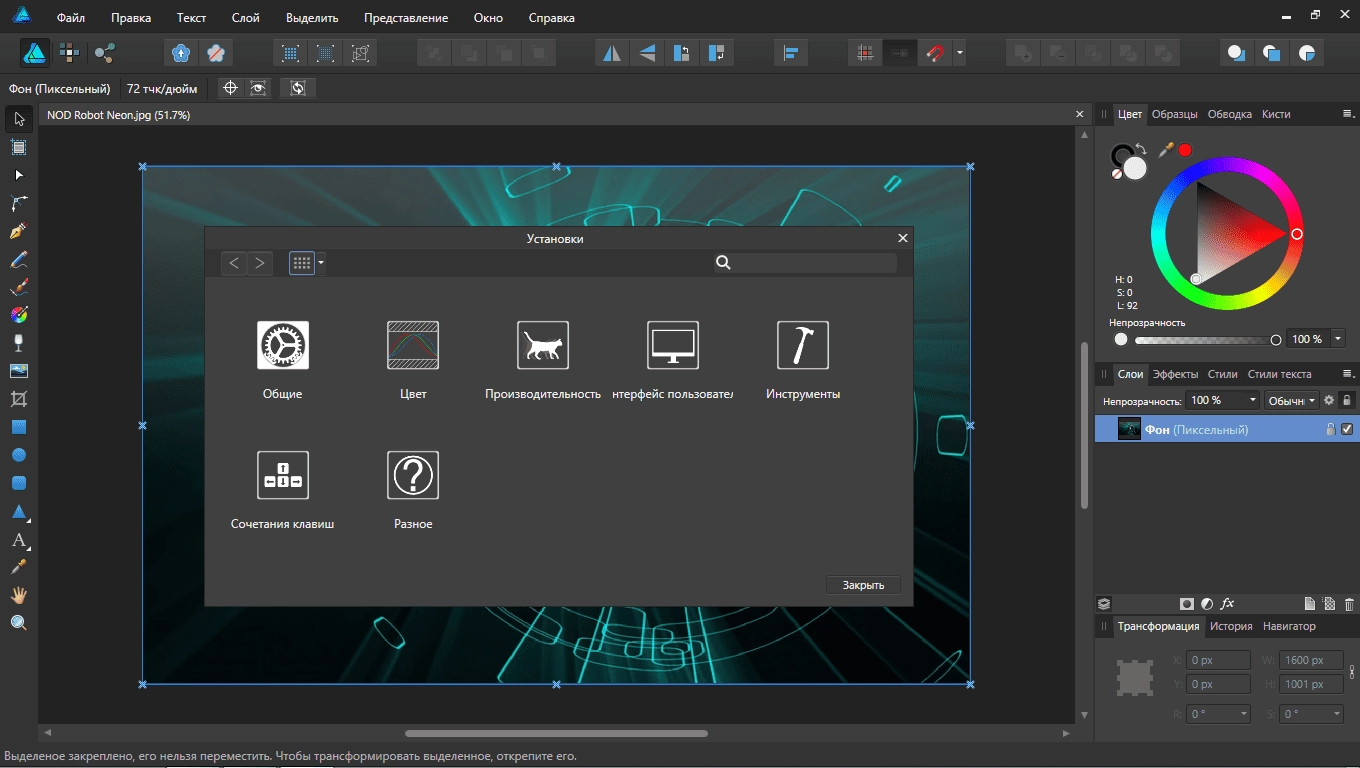Switch to the Эффекты tab
The height and width of the screenshot is (768, 1360).
(x=1175, y=374)
